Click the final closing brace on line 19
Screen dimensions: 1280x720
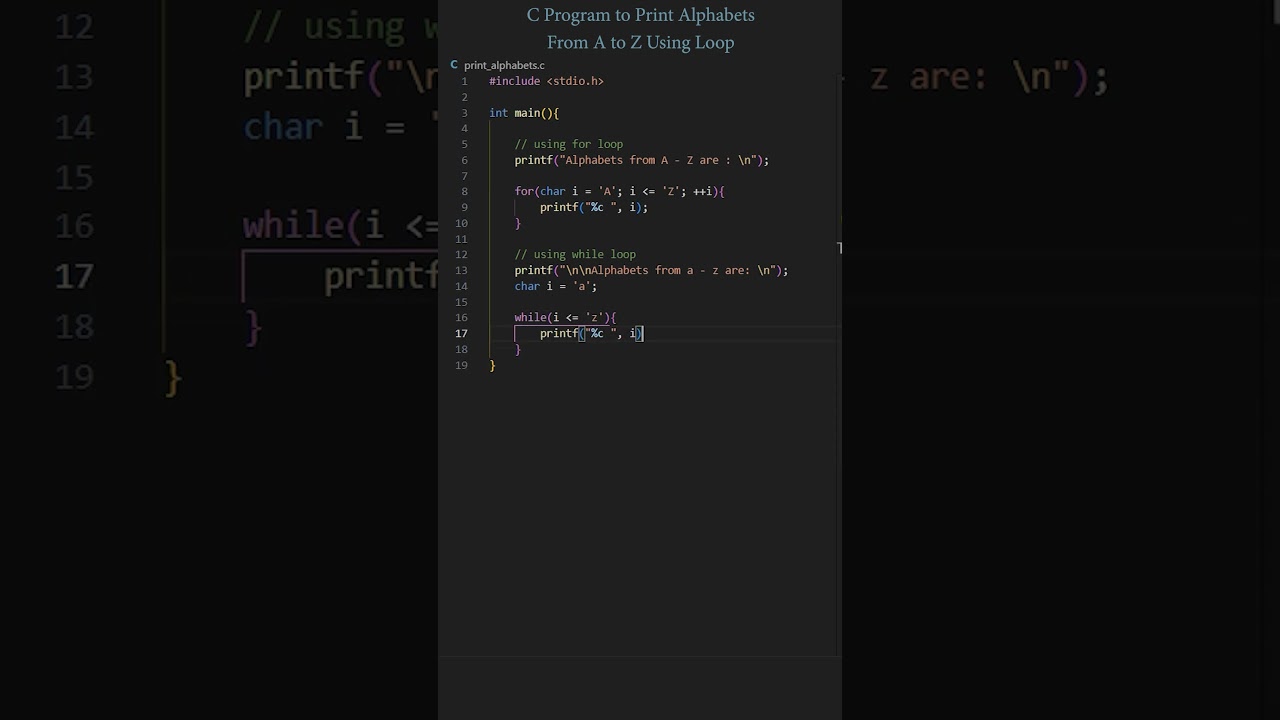pos(492,365)
